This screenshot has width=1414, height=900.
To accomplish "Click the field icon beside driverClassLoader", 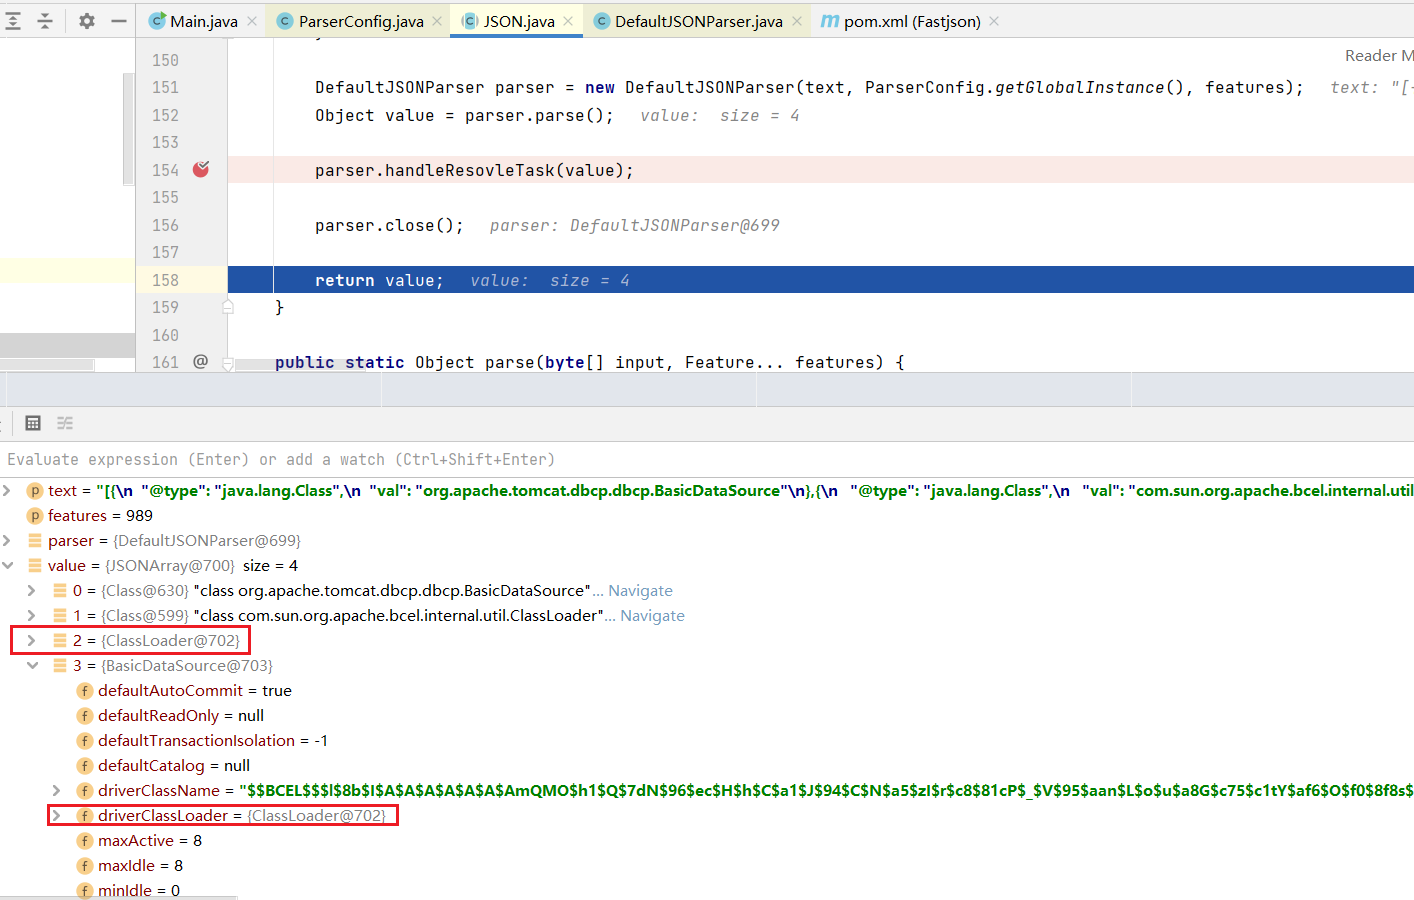I will [85, 815].
